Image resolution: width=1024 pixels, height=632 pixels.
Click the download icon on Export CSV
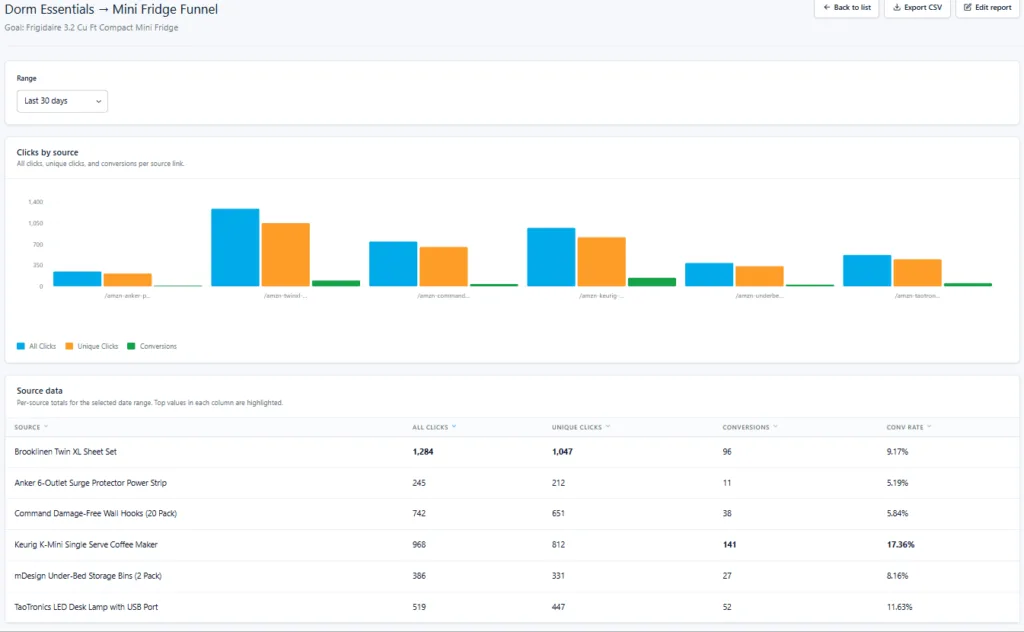pyautogui.click(x=897, y=8)
